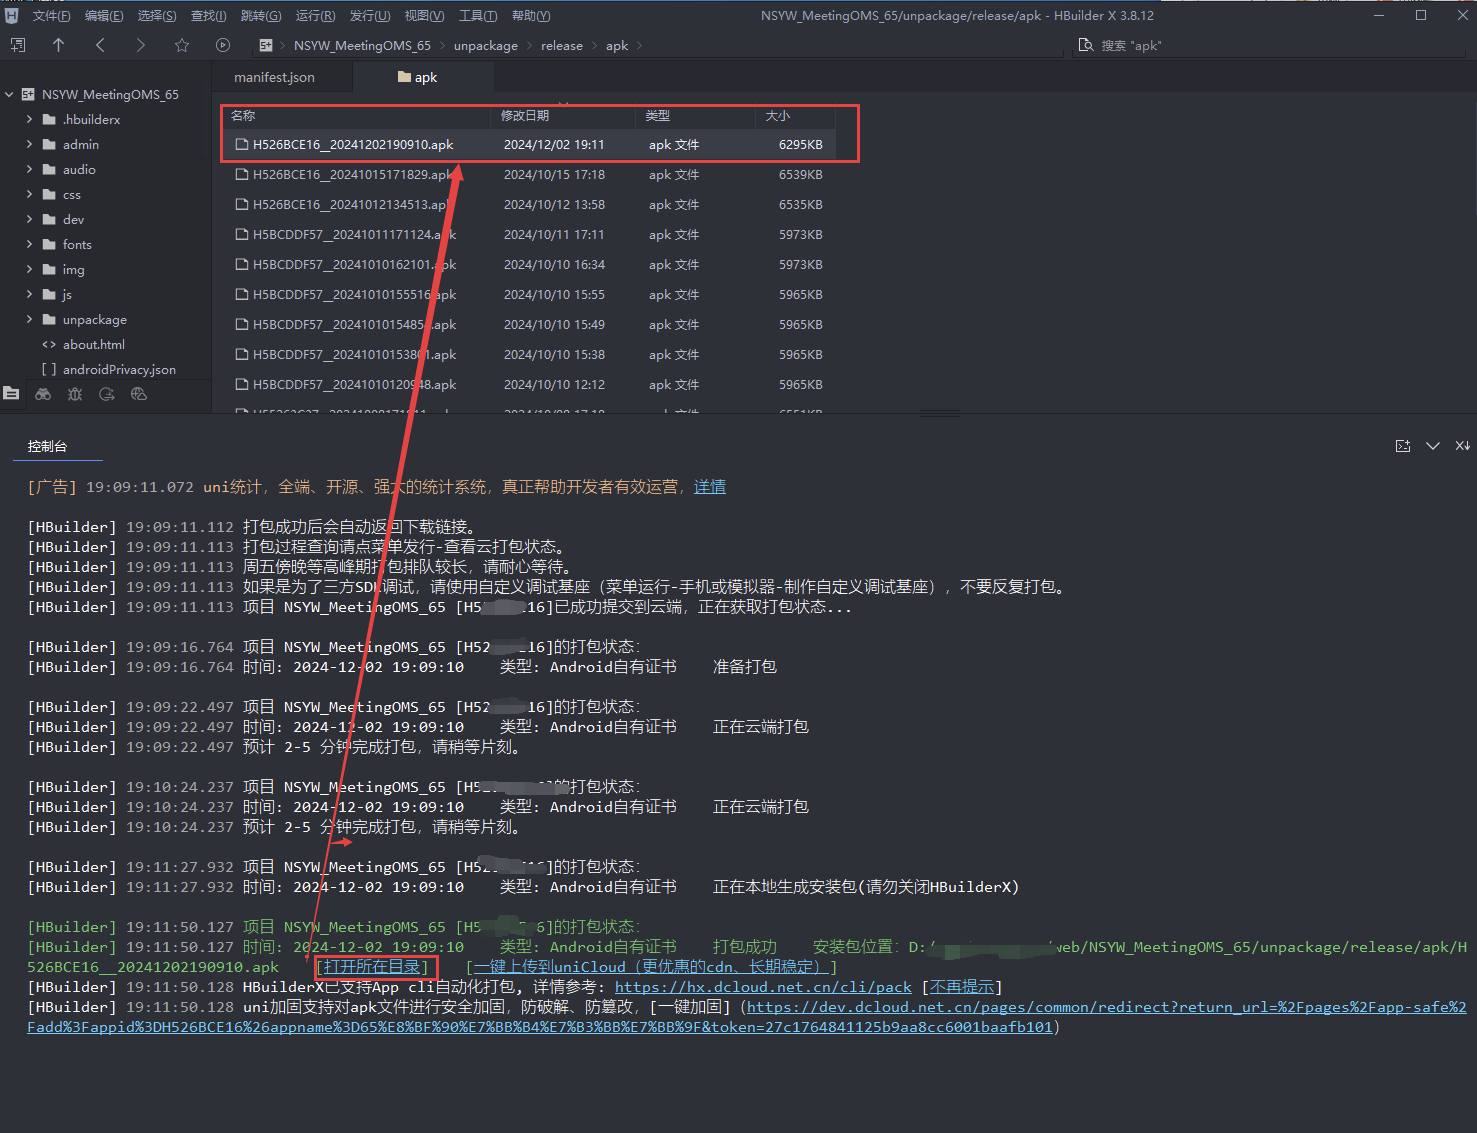Click the release breadcrumb segment

click(562, 45)
